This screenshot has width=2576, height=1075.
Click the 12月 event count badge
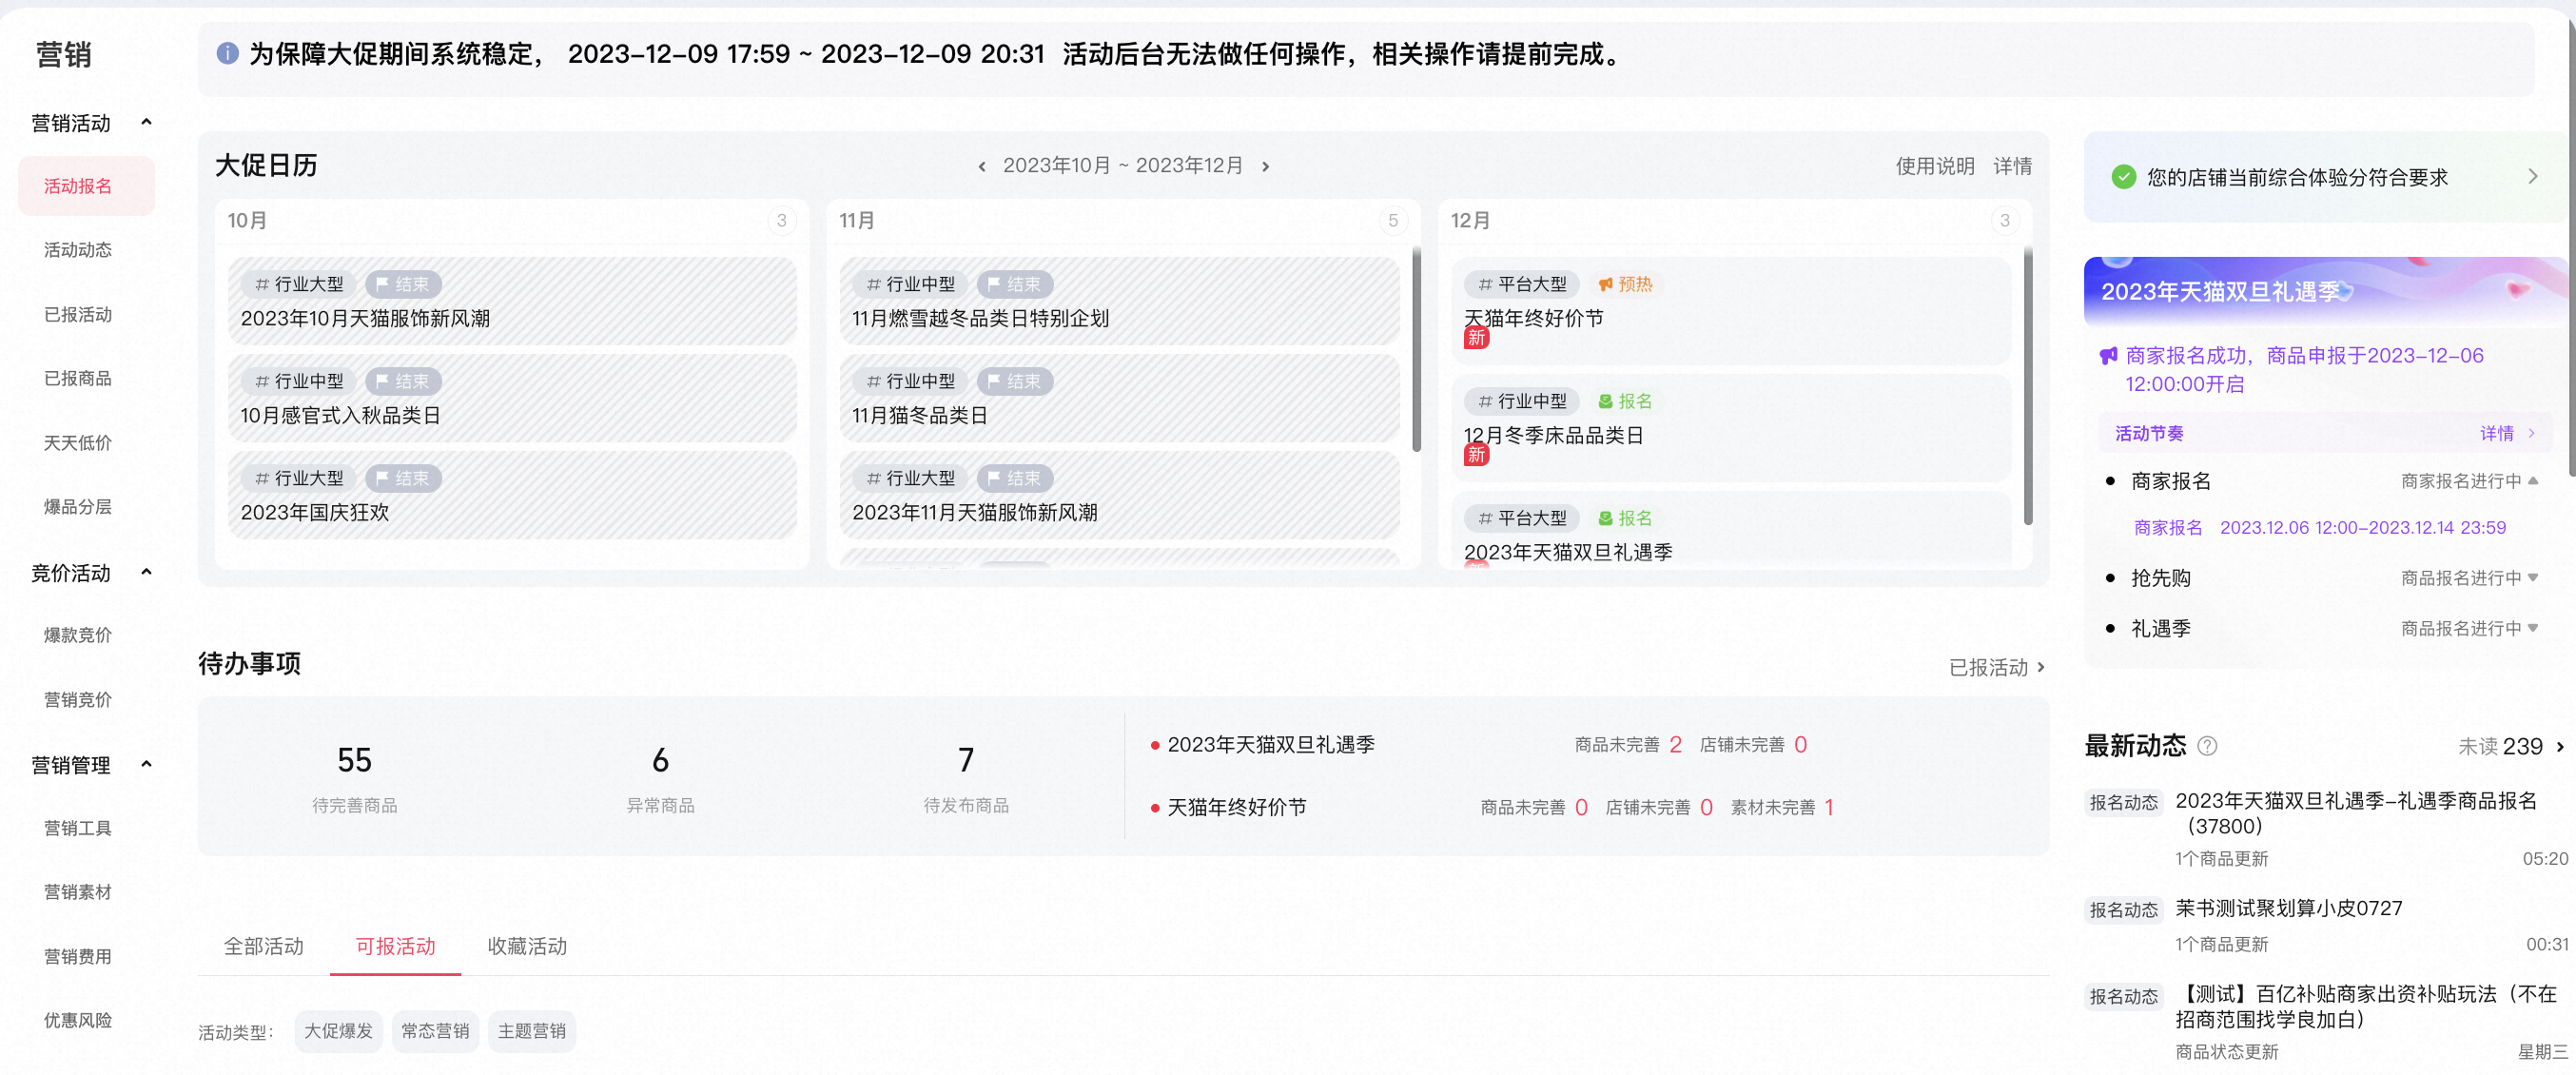(x=2005, y=221)
